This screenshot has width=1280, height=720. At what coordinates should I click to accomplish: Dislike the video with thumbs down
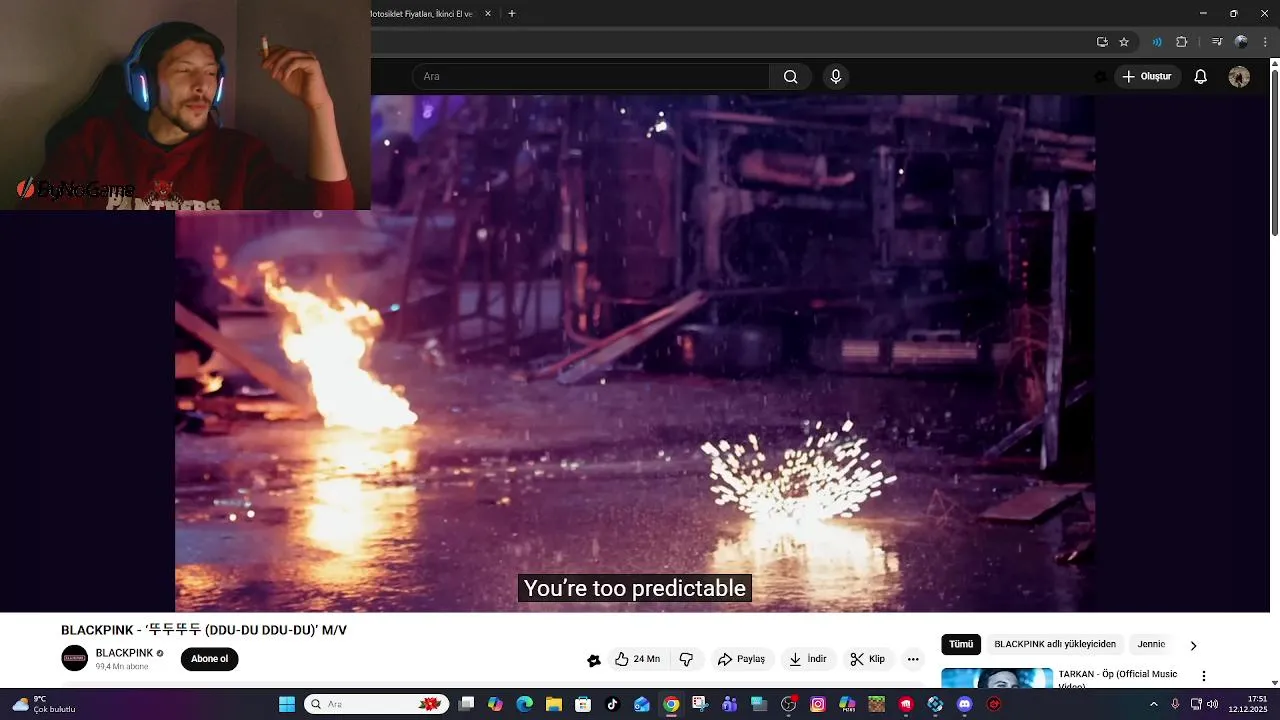[686, 659]
